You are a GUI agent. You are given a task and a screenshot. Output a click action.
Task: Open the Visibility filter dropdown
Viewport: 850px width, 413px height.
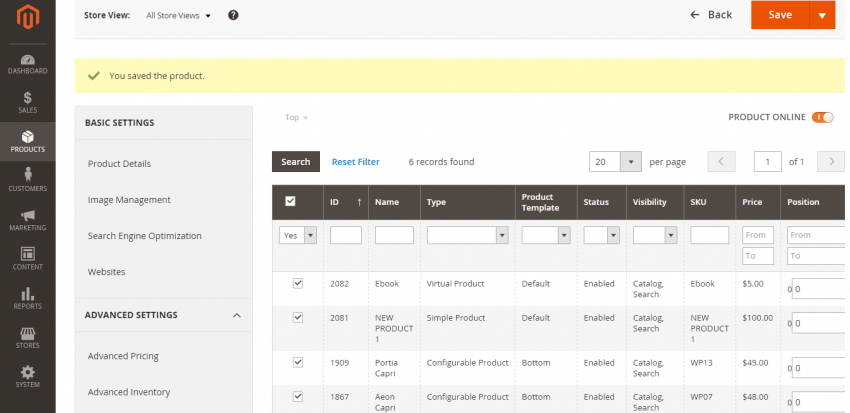pyautogui.click(x=655, y=235)
